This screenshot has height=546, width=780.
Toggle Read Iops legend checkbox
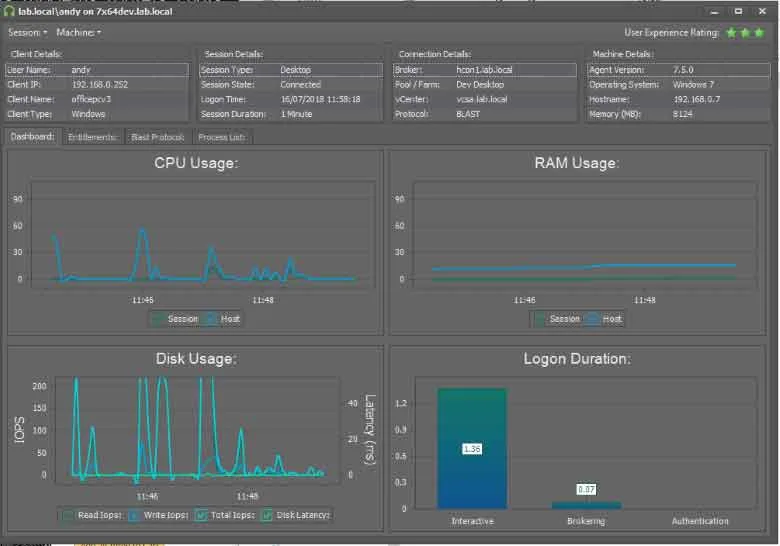pos(68,515)
